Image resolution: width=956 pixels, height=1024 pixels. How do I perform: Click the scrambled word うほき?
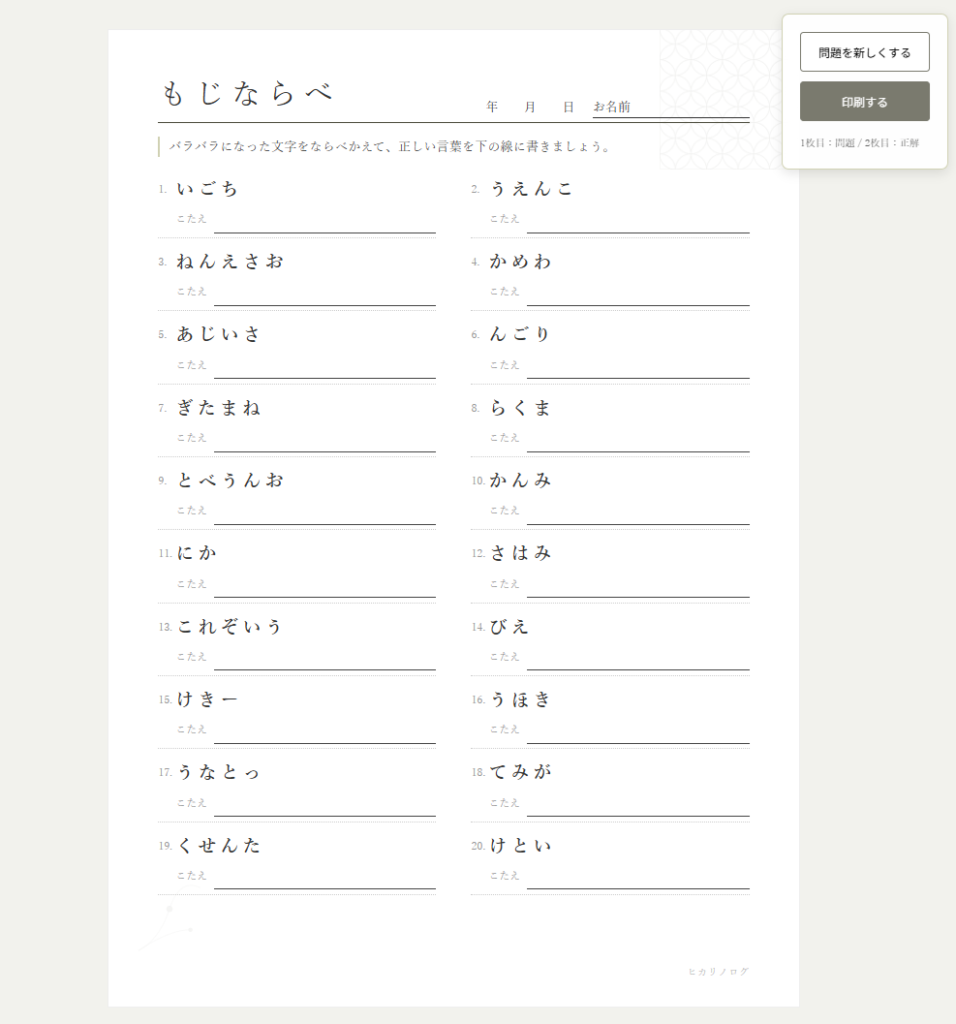[x=520, y=700]
